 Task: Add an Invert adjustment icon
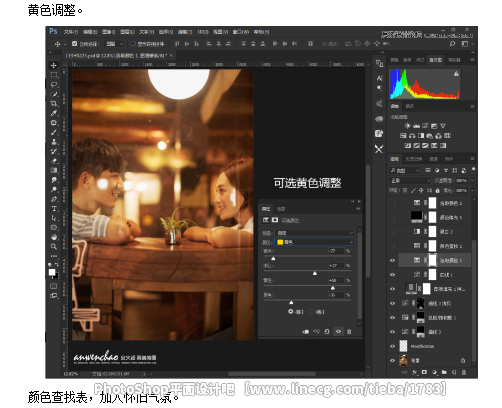[x=407, y=145]
